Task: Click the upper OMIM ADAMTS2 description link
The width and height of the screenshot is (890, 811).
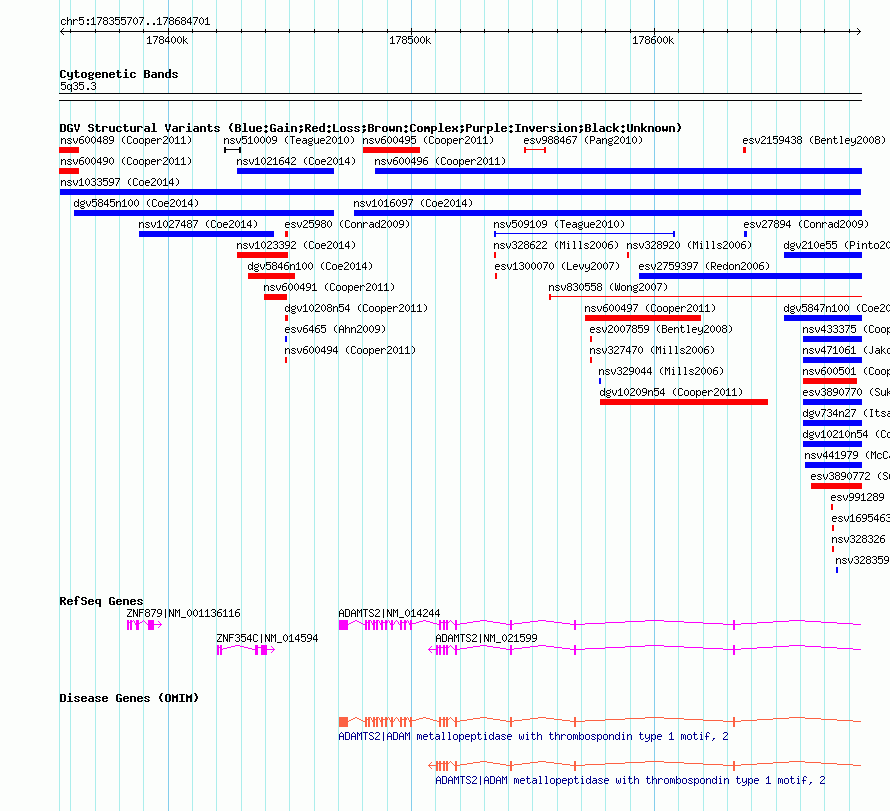Action: tap(533, 737)
